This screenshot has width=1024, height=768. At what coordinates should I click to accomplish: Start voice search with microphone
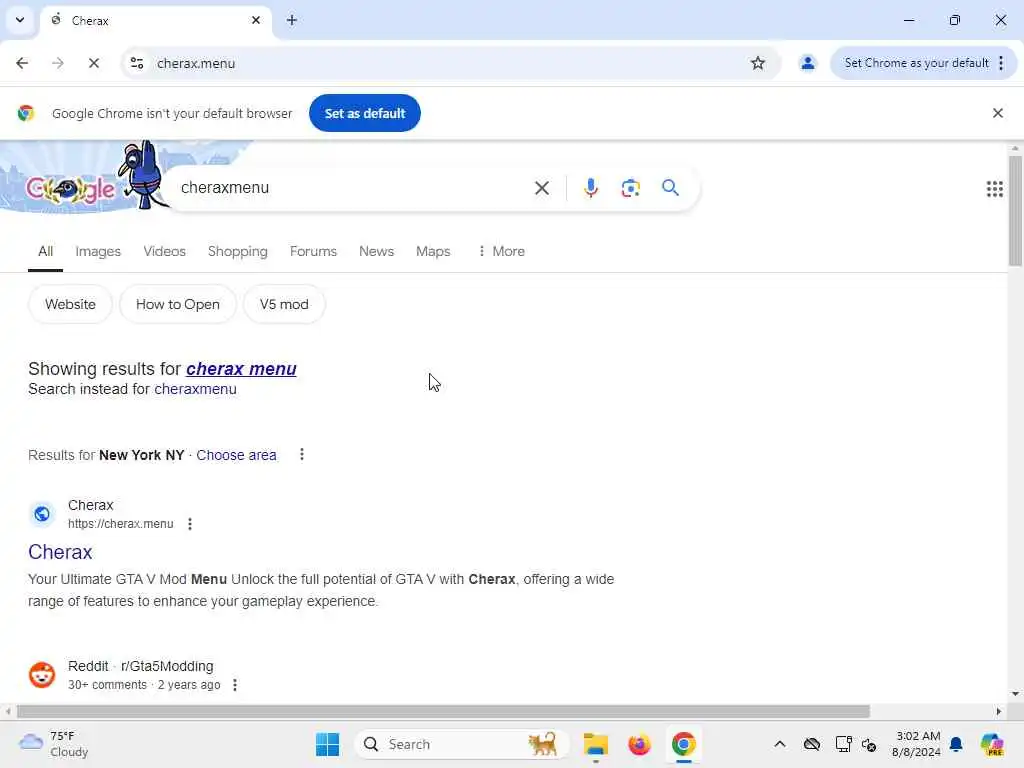point(590,188)
